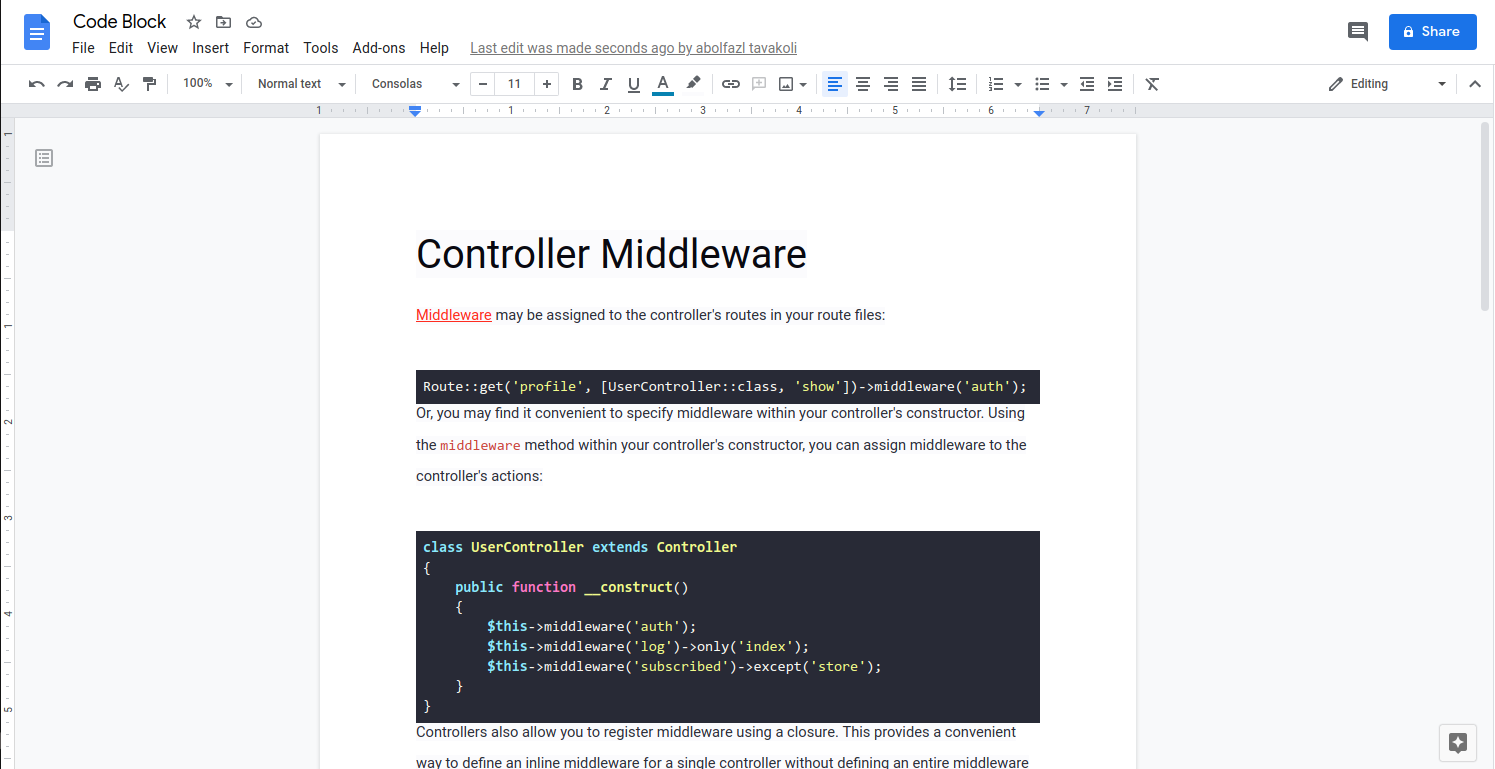Open the File menu
The width and height of the screenshot is (1495, 769).
click(83, 48)
